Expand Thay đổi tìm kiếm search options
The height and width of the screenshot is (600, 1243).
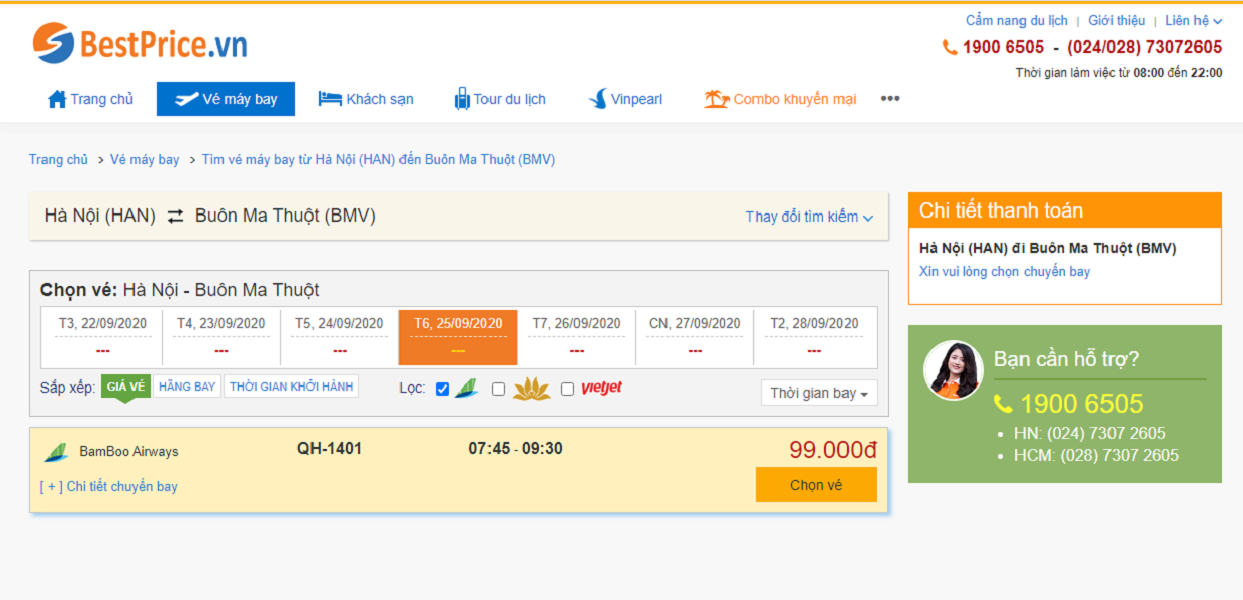809,217
